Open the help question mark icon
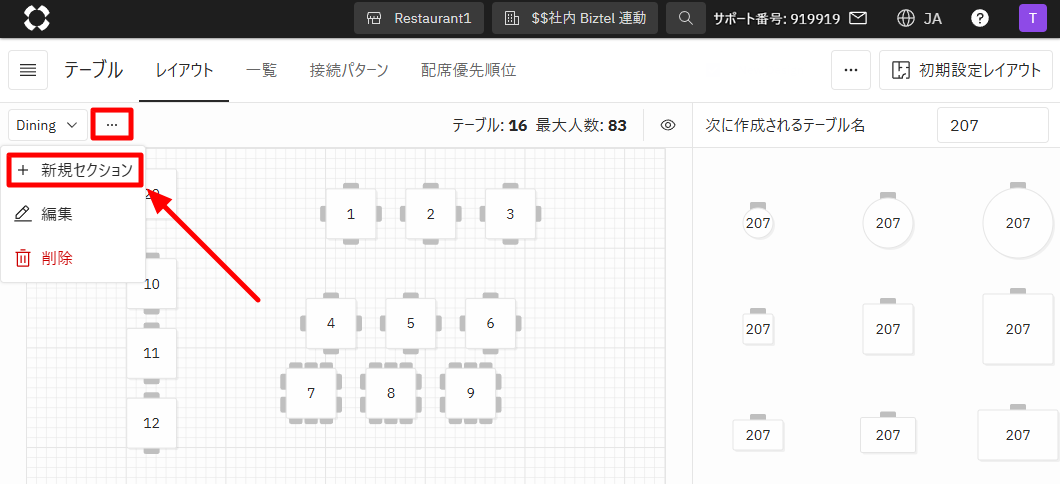The image size is (1060, 484). pyautogui.click(x=980, y=18)
